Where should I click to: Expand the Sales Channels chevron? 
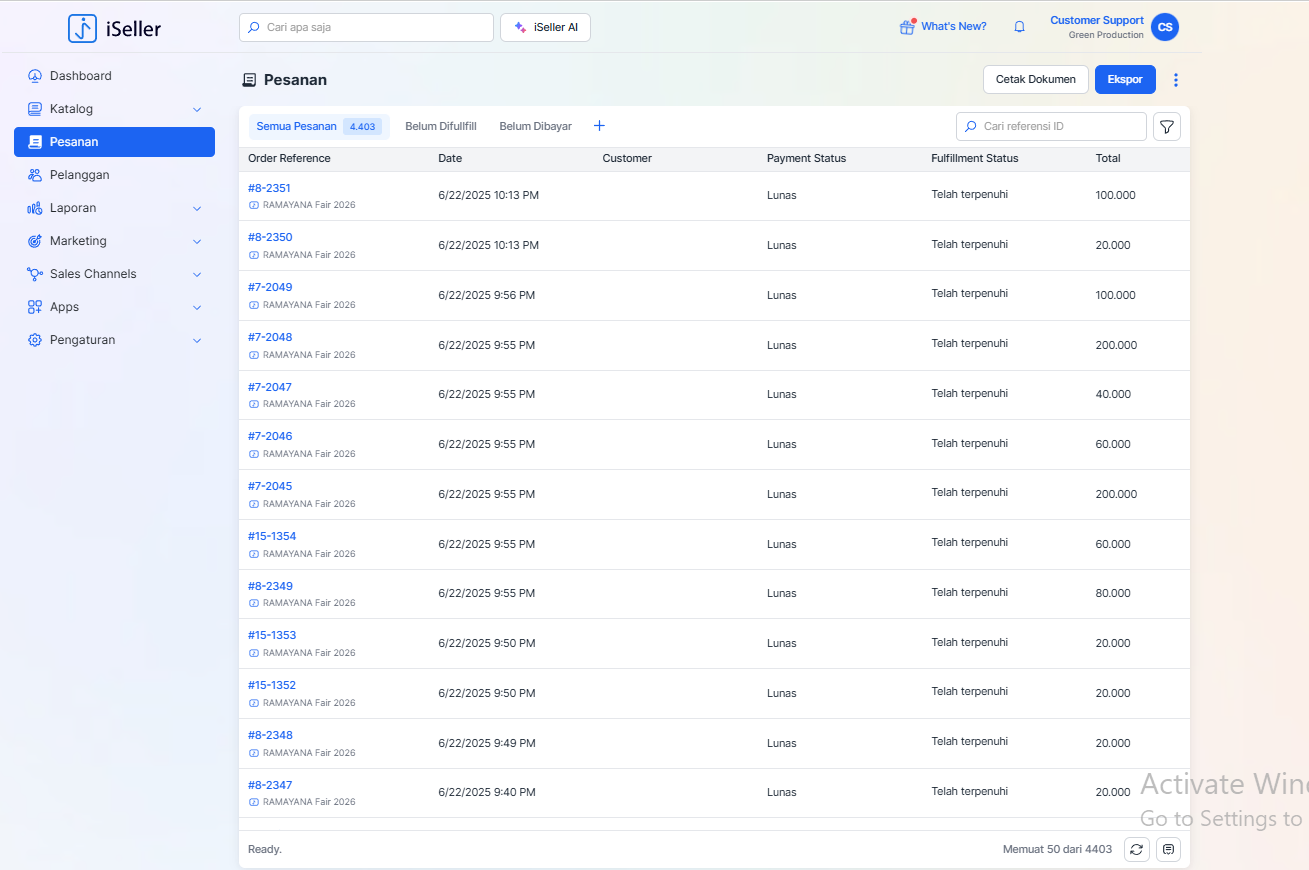point(197,274)
